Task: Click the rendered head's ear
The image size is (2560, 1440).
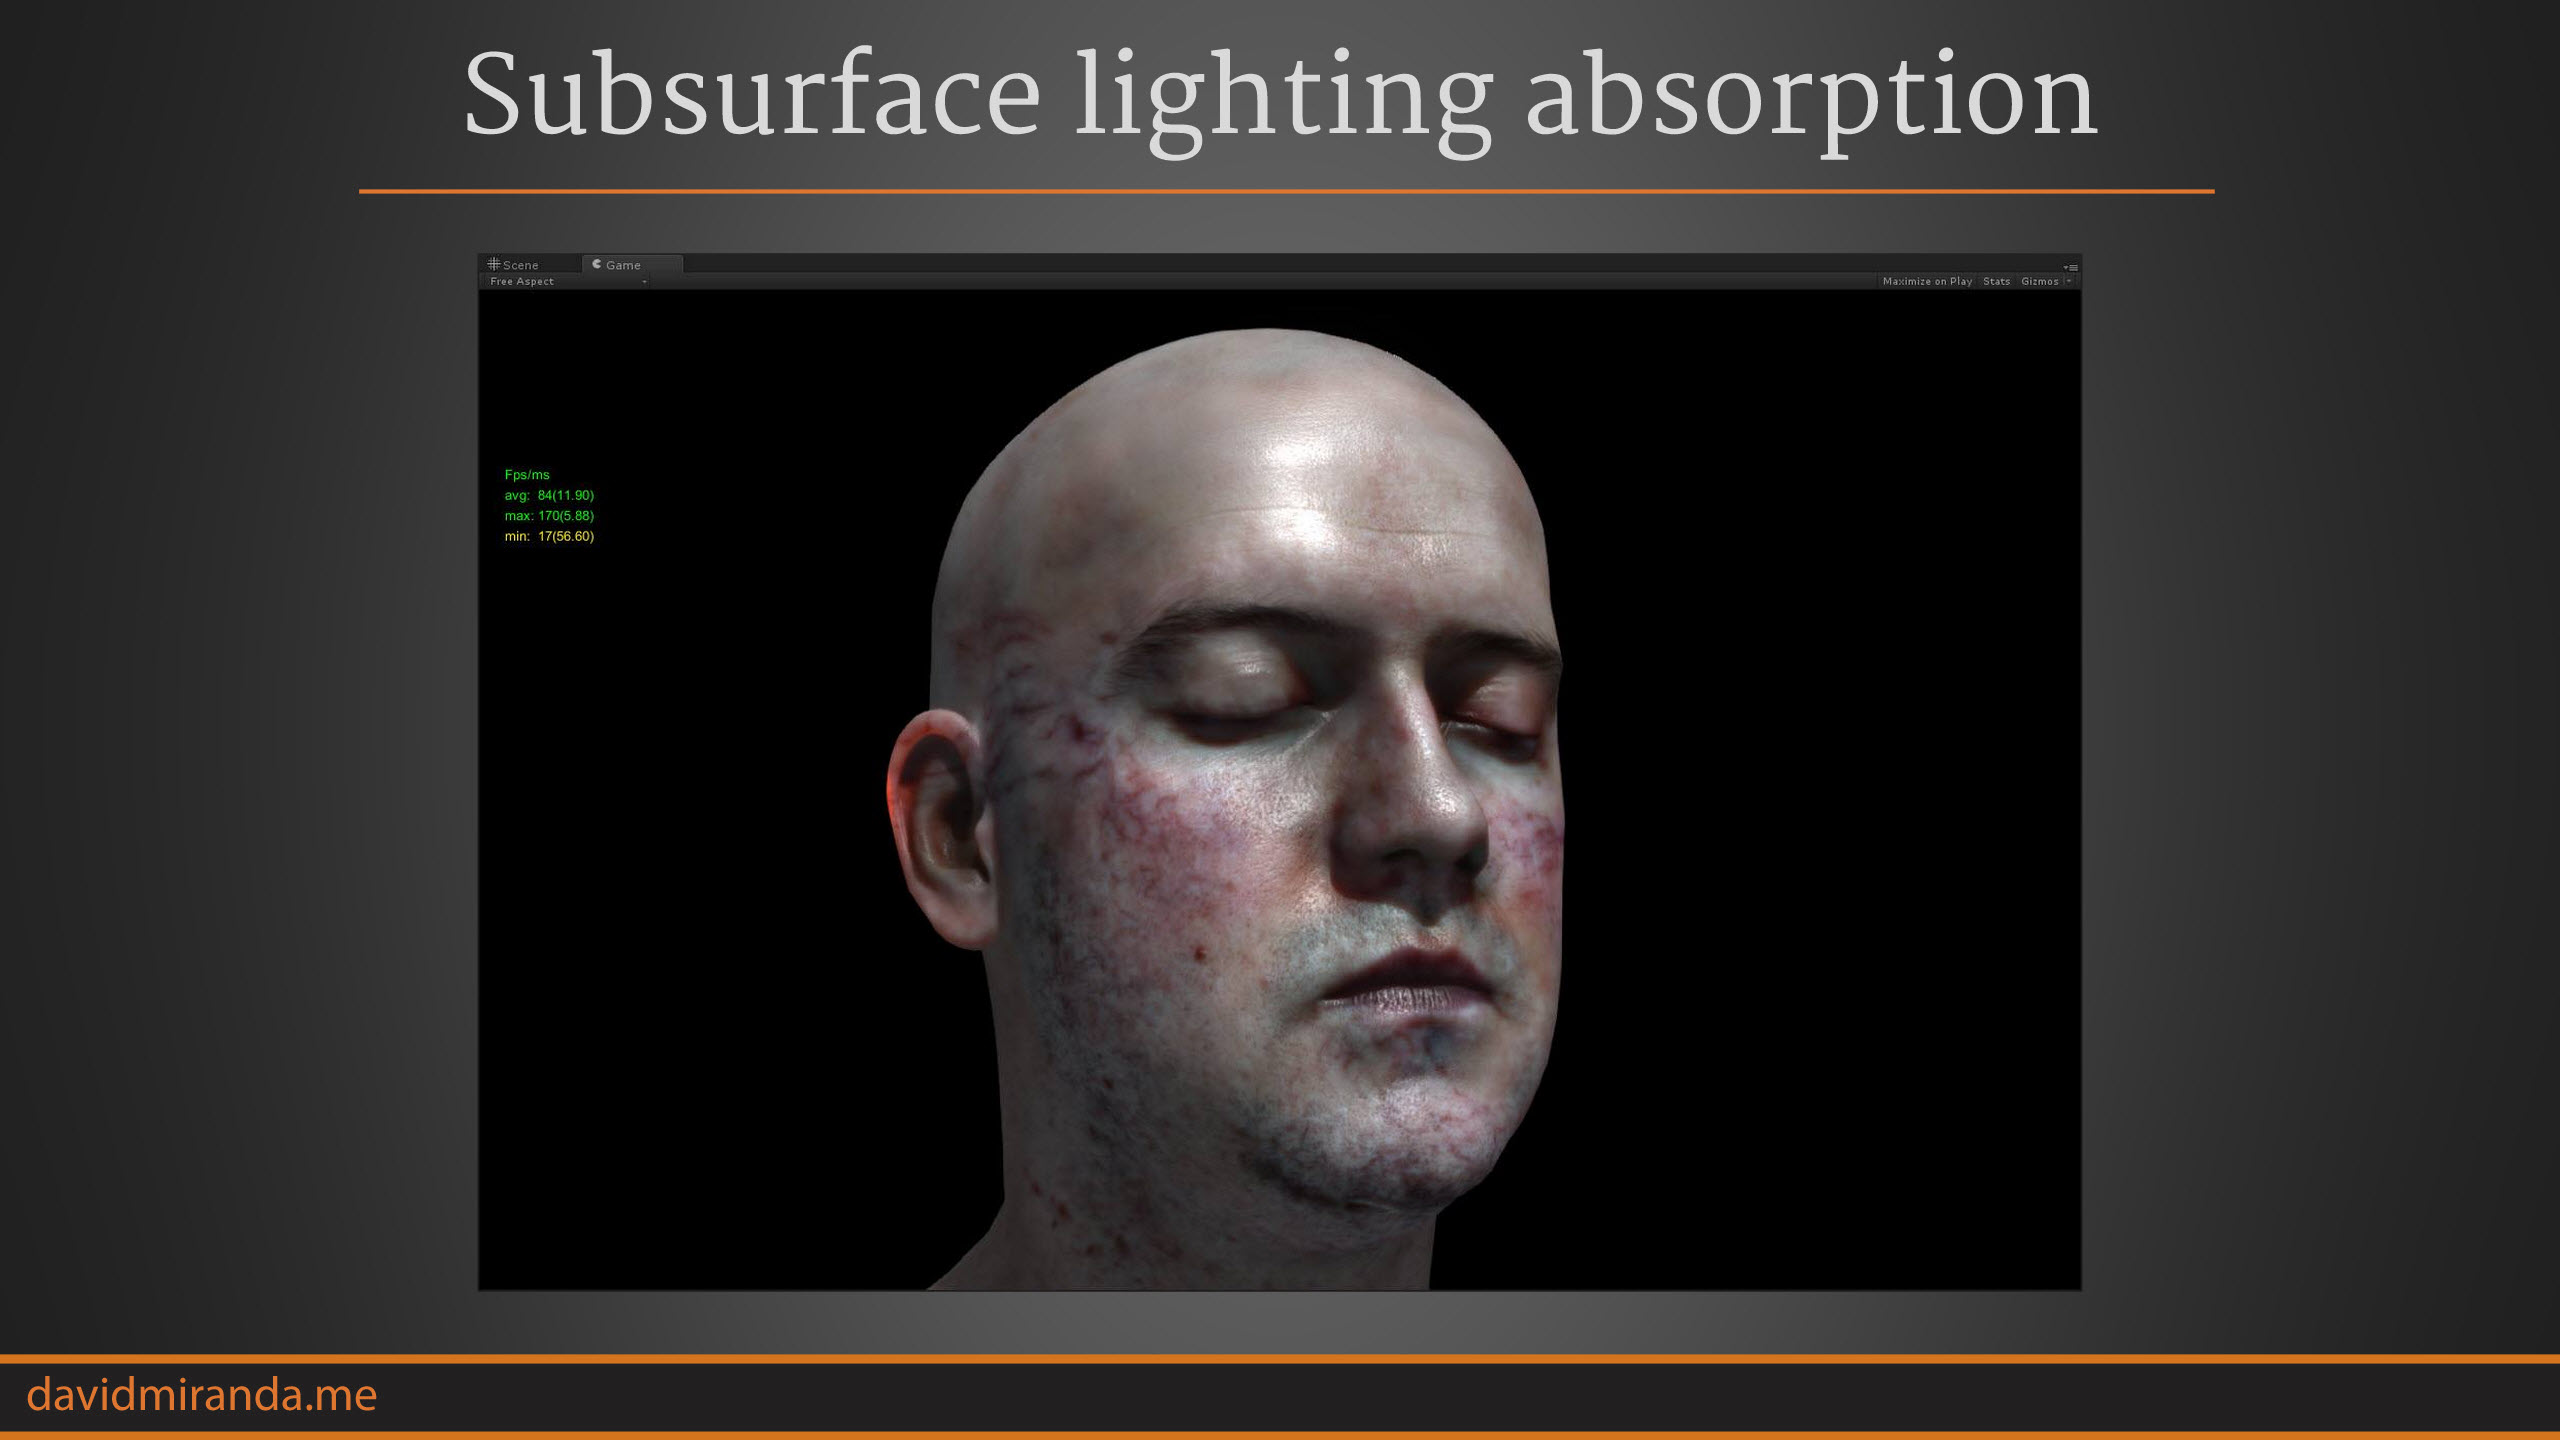Action: point(937,830)
